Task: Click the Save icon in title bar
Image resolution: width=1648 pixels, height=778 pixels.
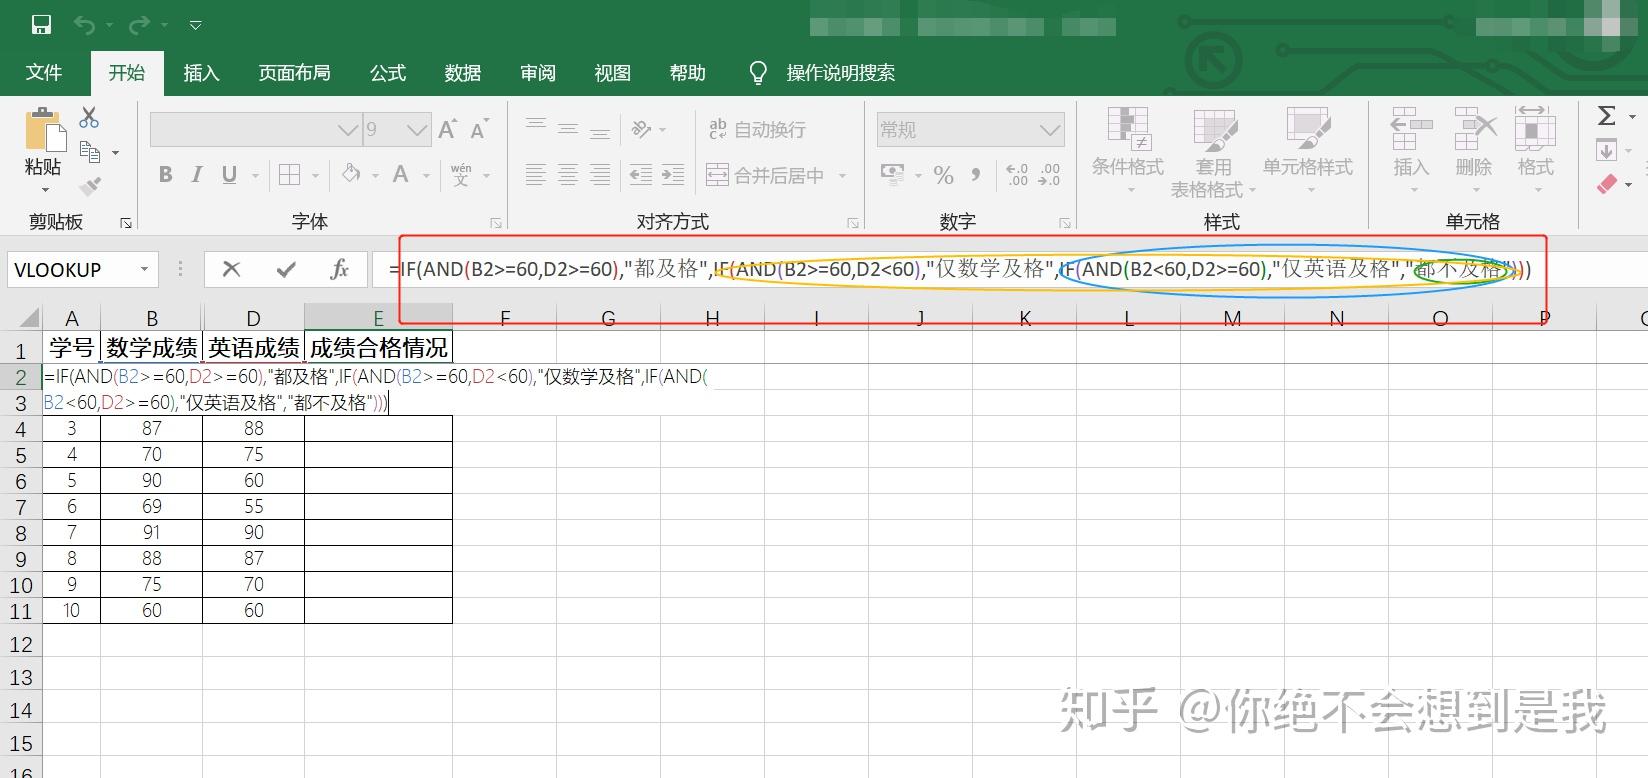Action: coord(41,24)
